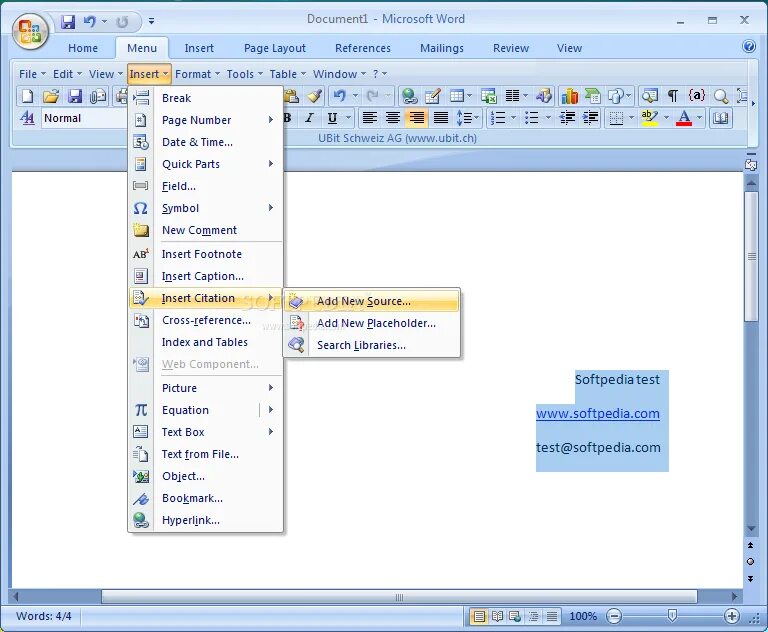
Task: Click the www.softpedia.com link
Action: (598, 413)
